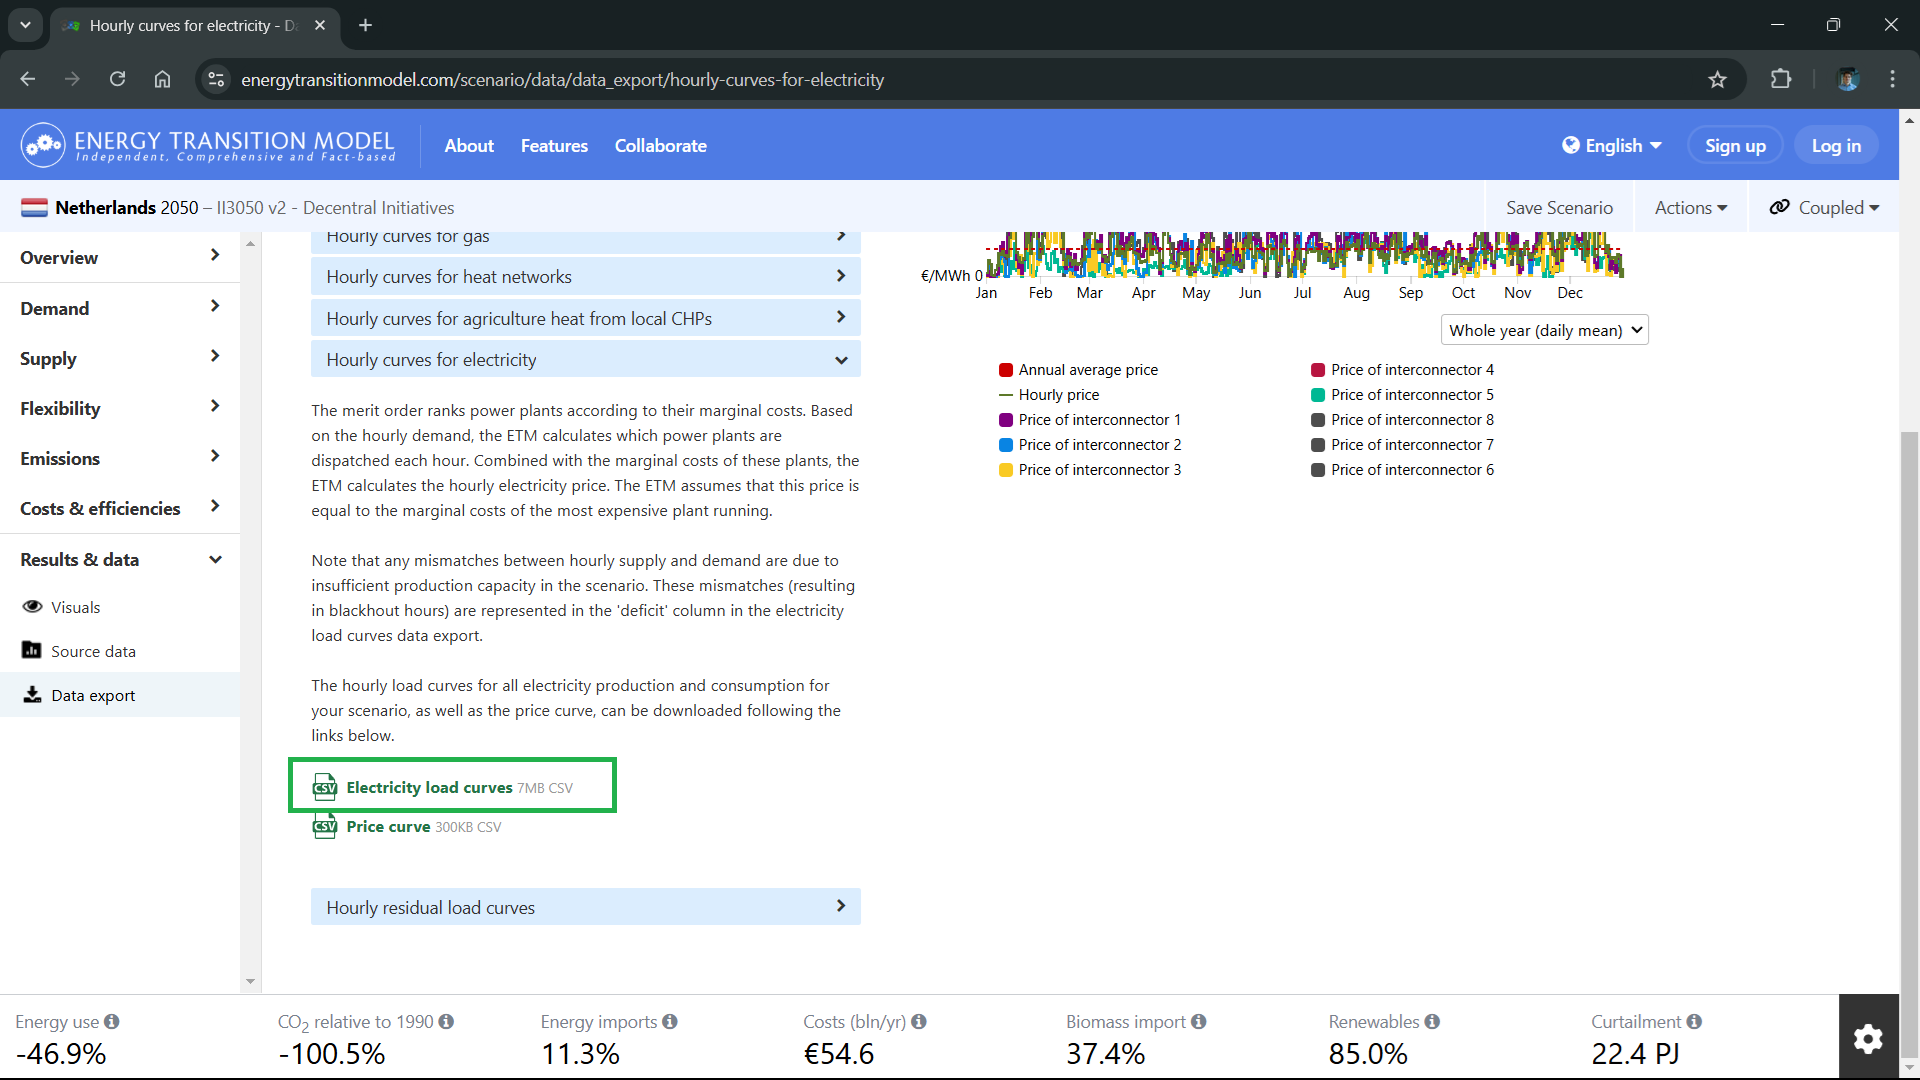Click info icon next to Energy use
The image size is (1920, 1080).
[x=112, y=1021]
